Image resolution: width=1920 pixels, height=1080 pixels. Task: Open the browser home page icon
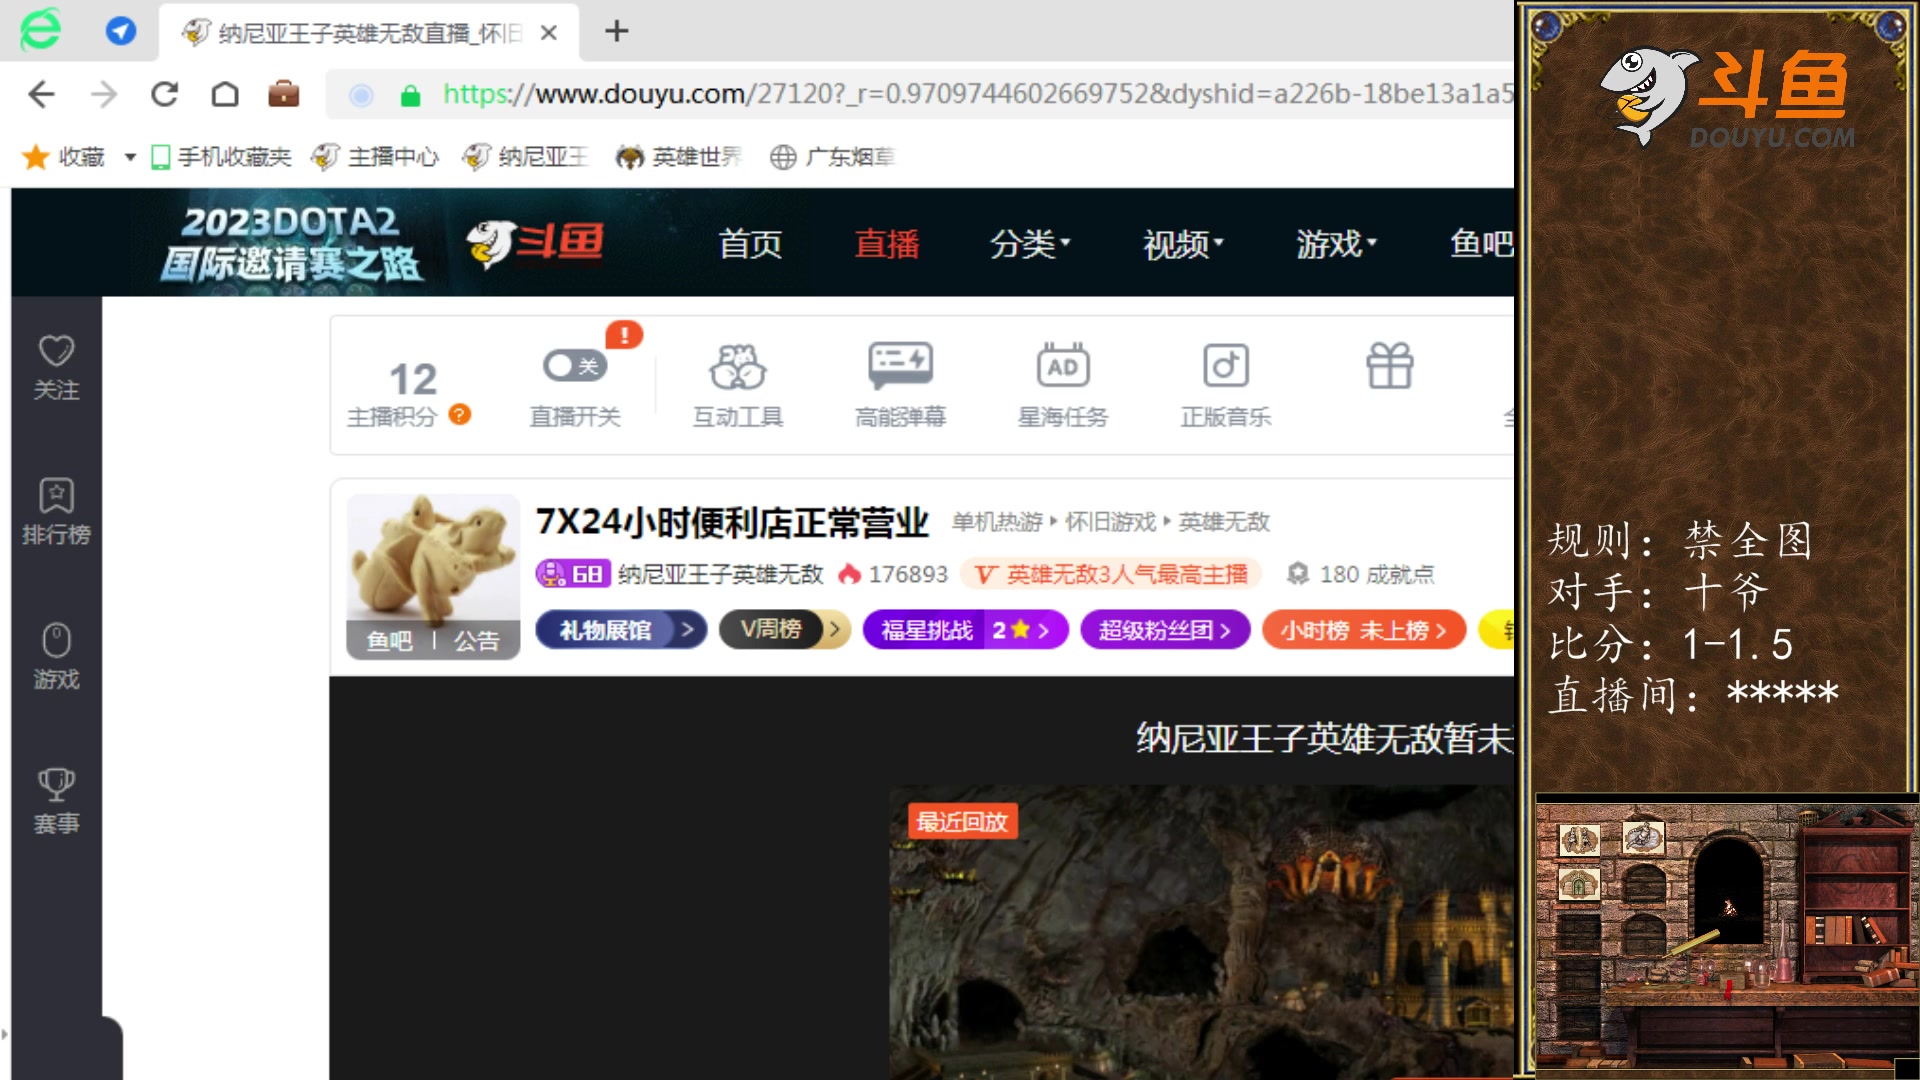[225, 94]
